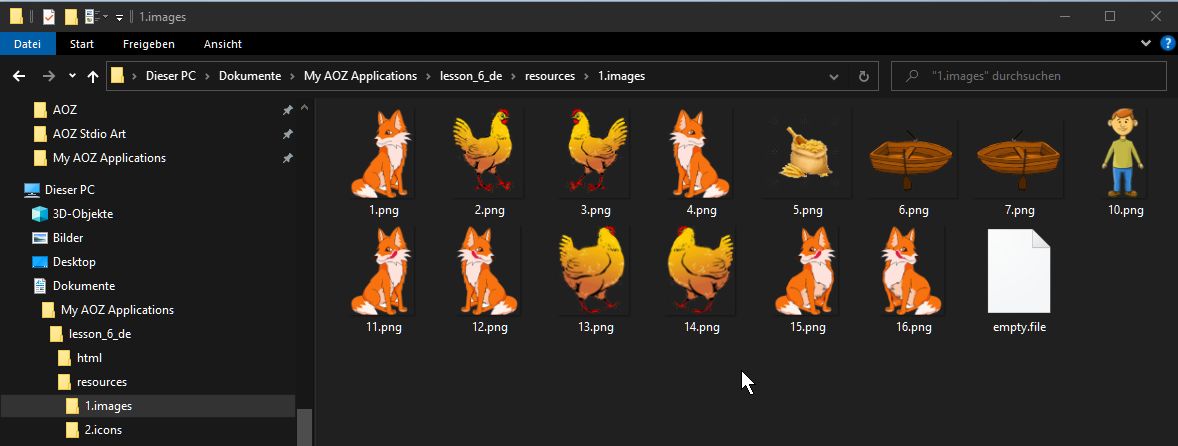
Task: Go up one folder level arrow
Action: click(94, 76)
